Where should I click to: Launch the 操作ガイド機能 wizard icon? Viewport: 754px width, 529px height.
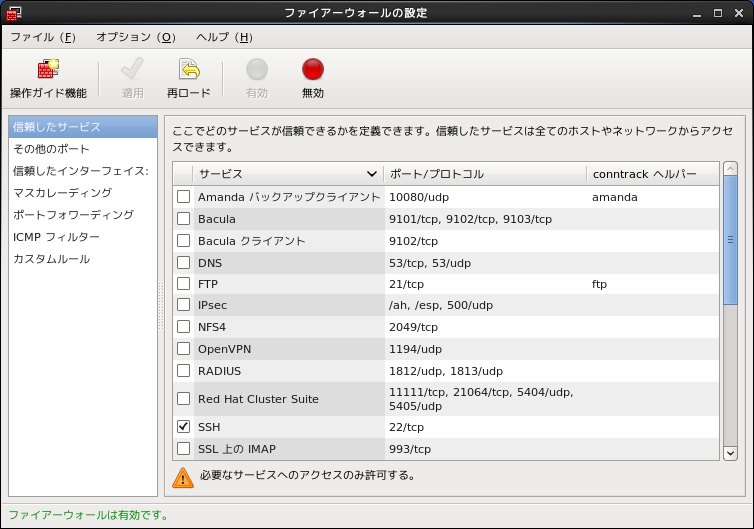(x=48, y=70)
